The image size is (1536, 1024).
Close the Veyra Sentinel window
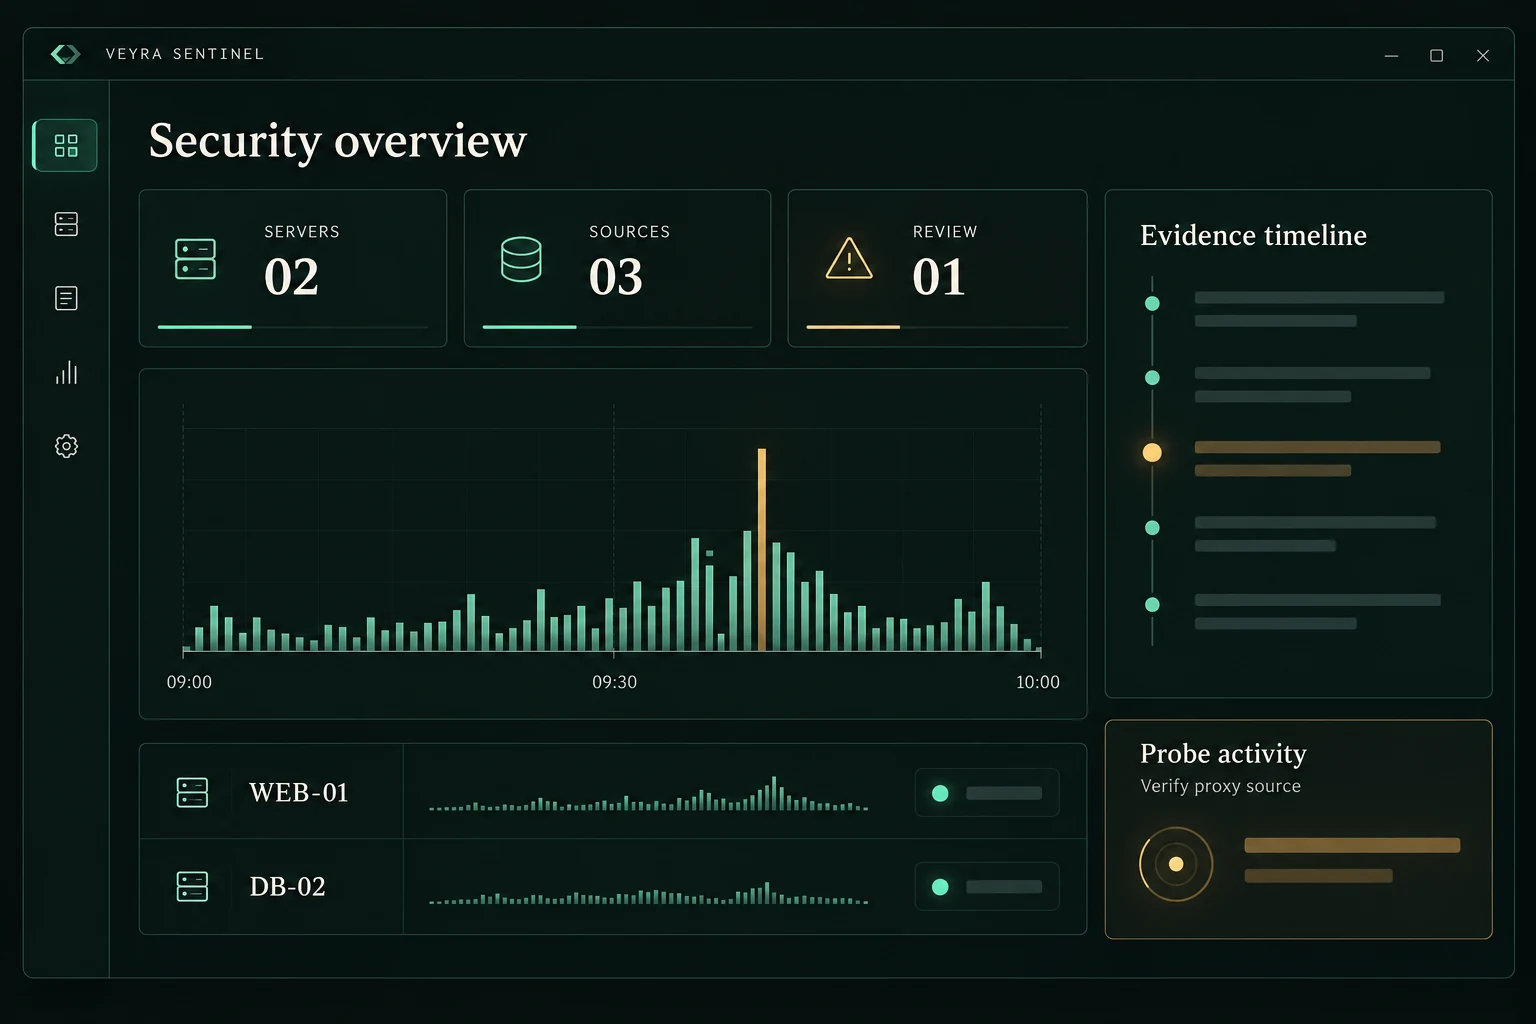[x=1483, y=56]
